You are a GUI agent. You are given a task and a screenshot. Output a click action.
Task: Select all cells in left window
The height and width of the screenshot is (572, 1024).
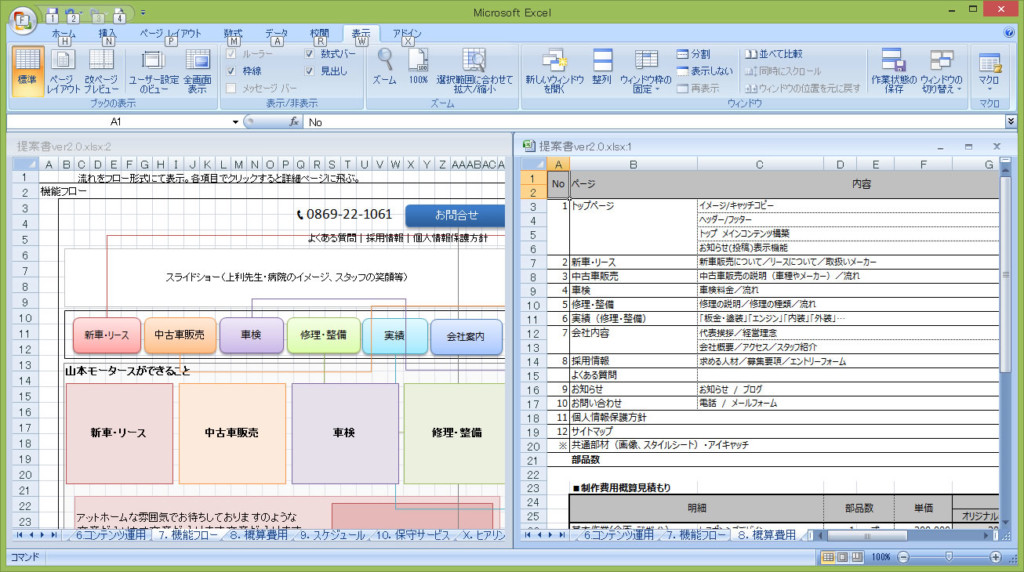coord(25,164)
